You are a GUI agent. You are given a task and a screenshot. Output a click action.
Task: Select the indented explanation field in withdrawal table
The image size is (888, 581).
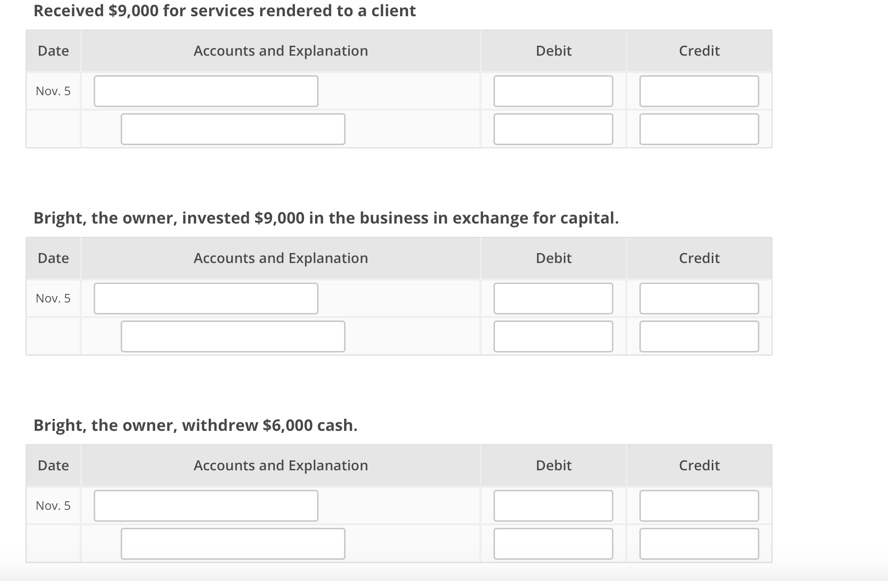point(233,543)
